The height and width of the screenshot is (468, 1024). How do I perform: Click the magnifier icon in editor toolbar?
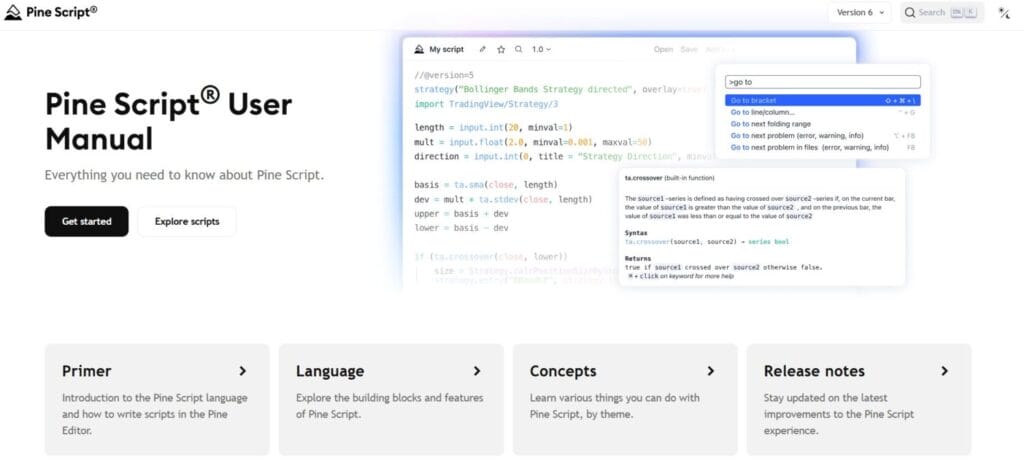518,49
